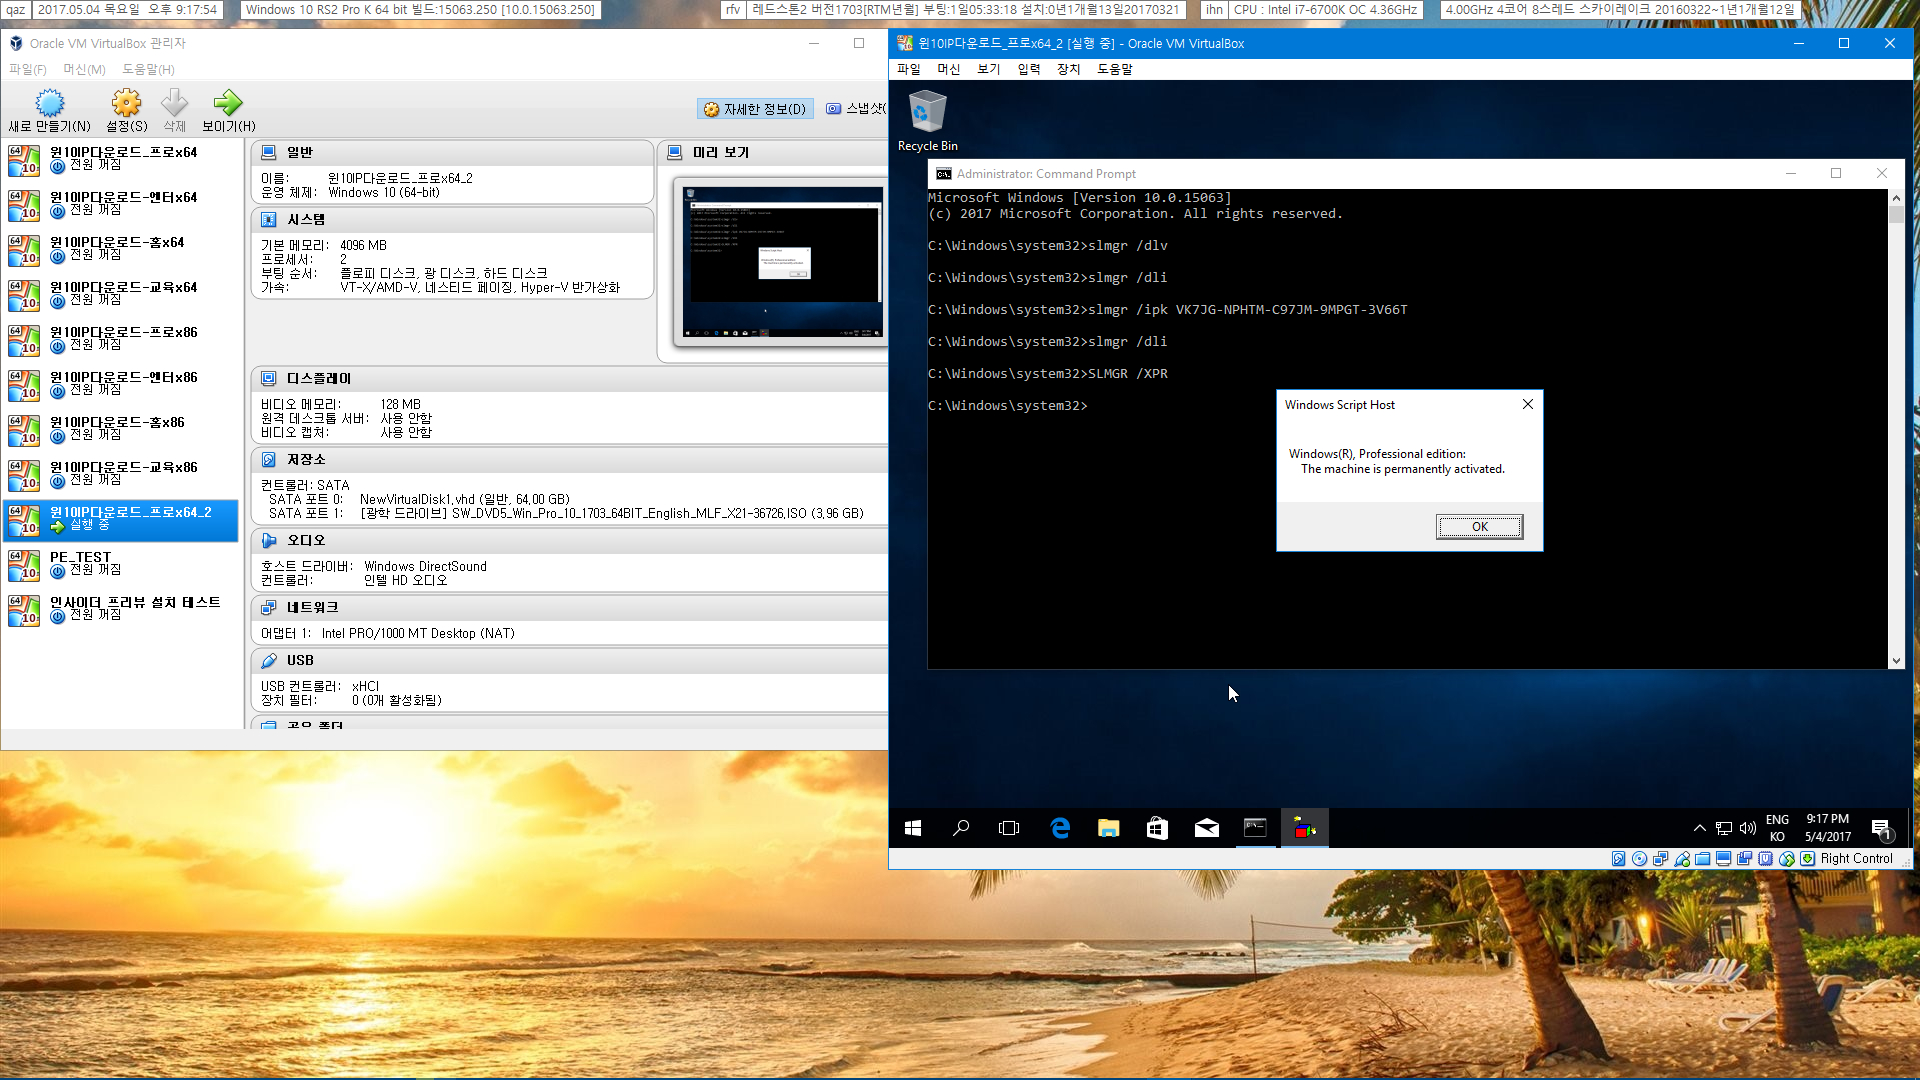Click the hard disk activity status bar icon
This screenshot has height=1080, width=1920.
[1618, 858]
